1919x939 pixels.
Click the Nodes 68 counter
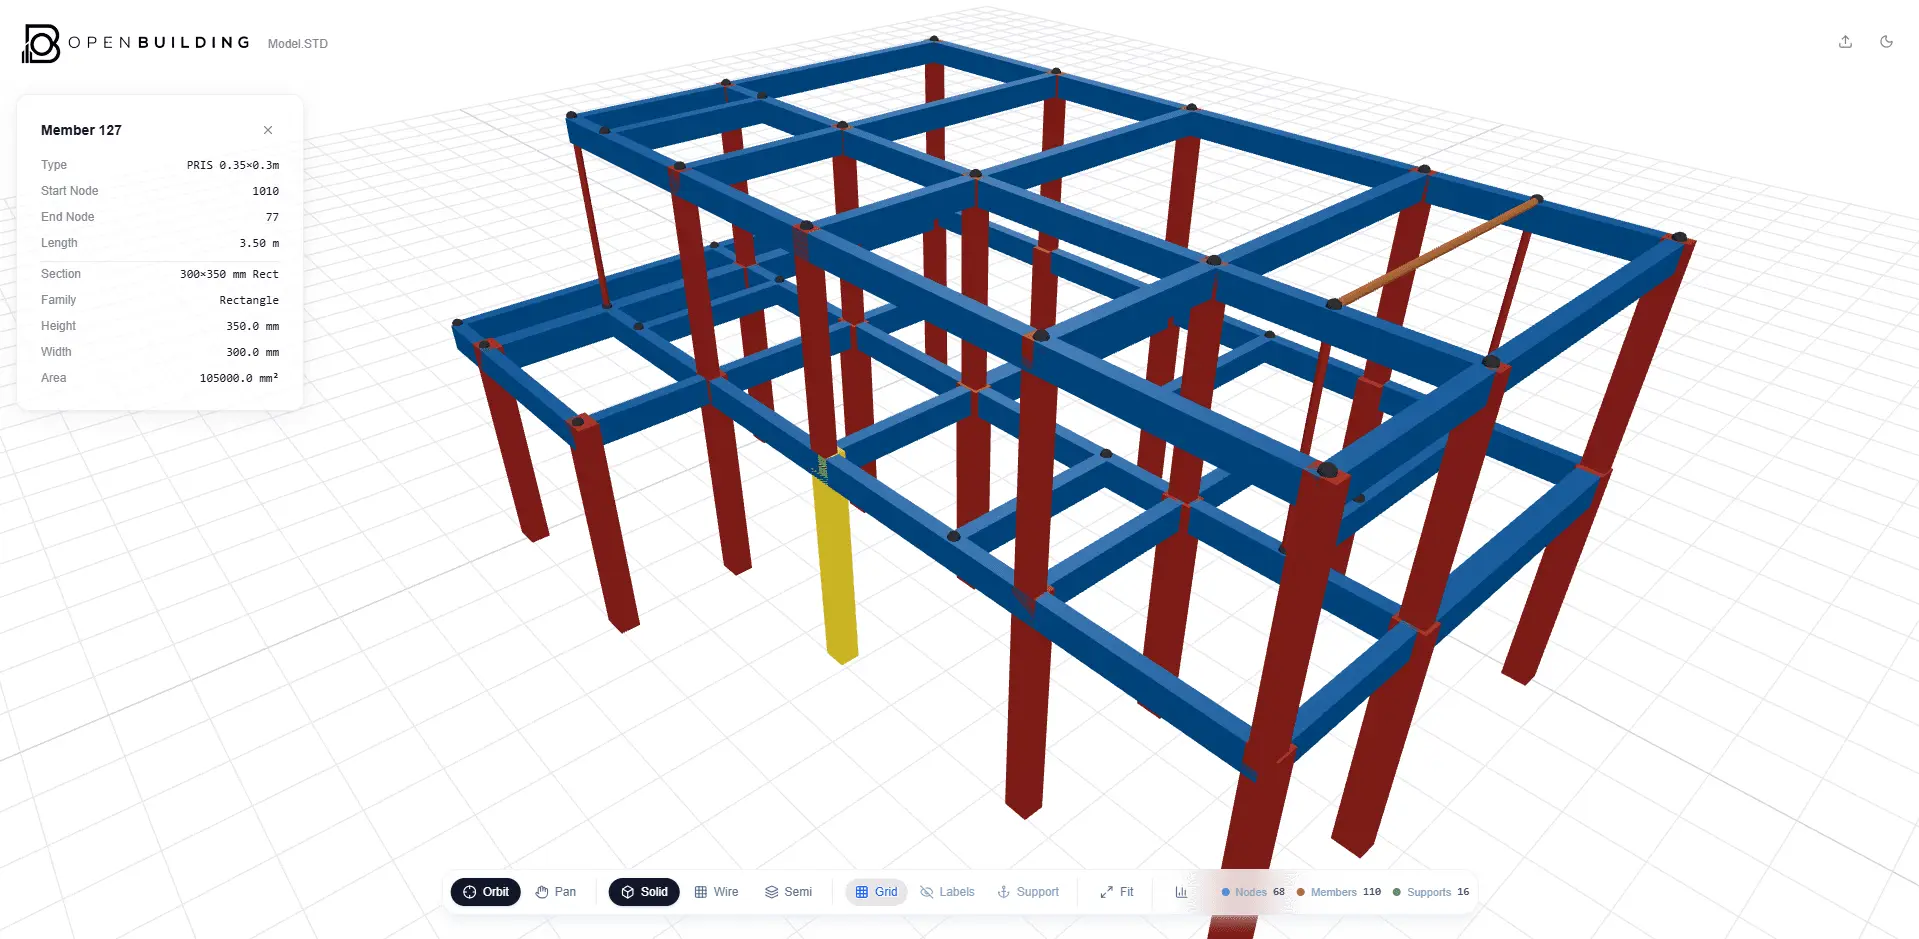1253,892
